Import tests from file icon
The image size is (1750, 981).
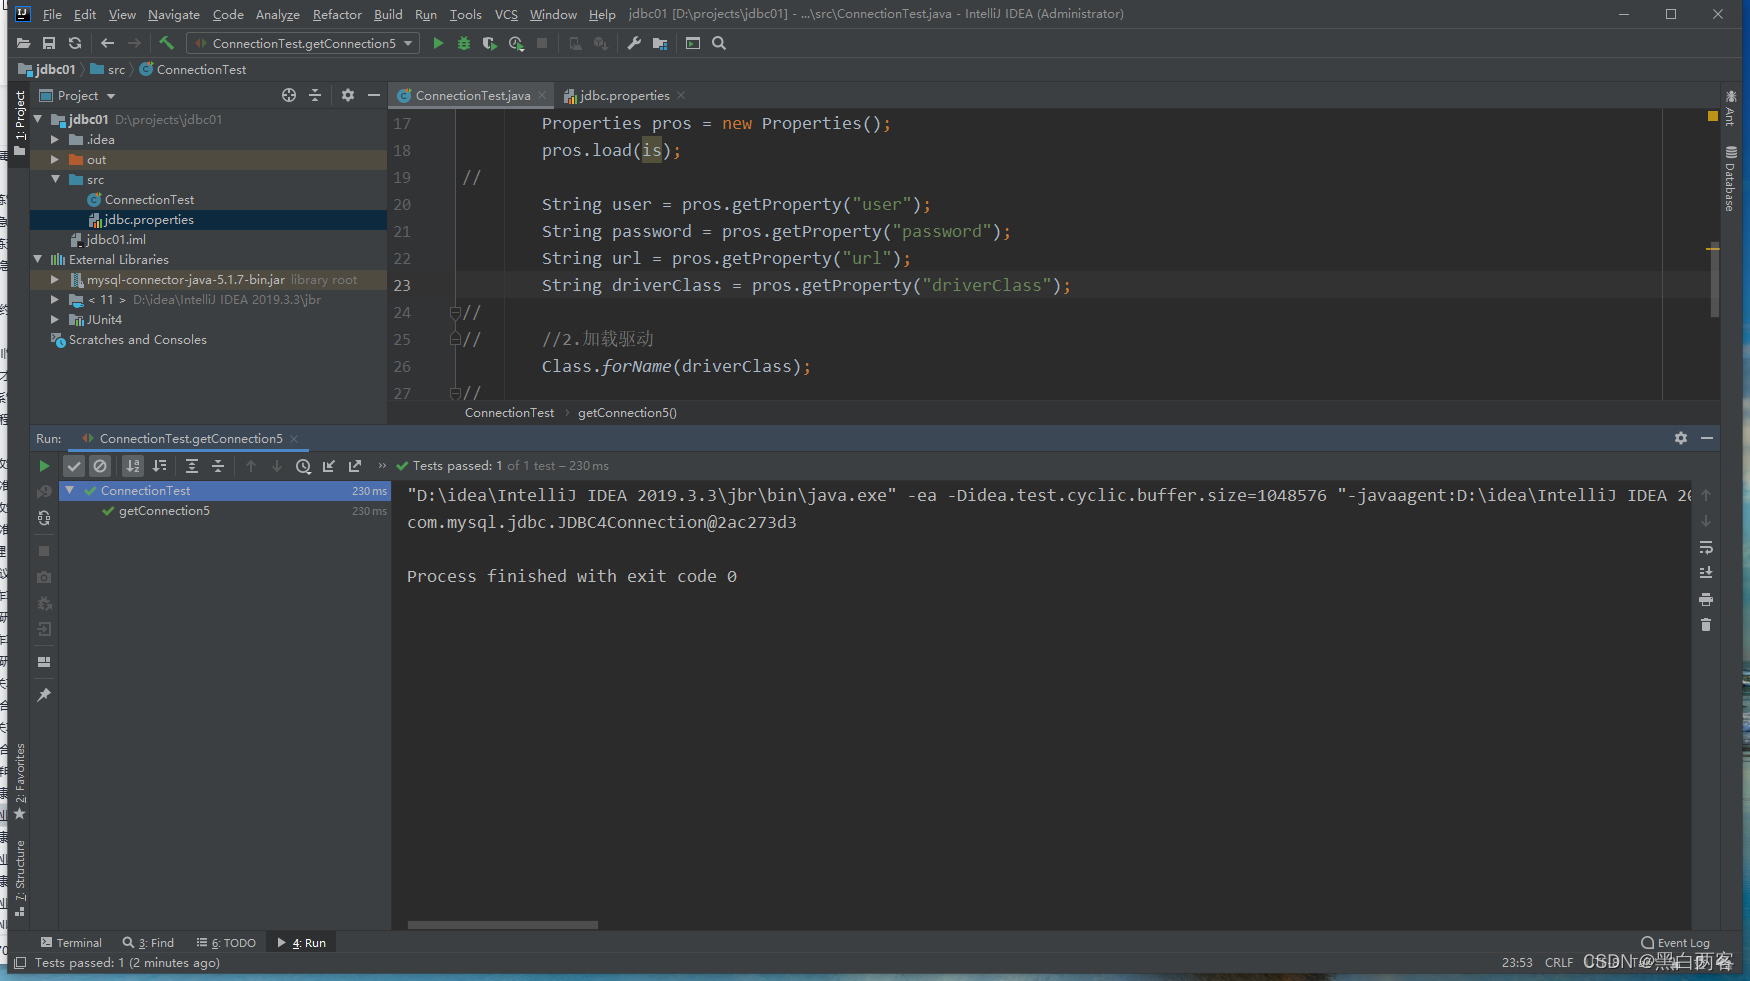coord(329,466)
